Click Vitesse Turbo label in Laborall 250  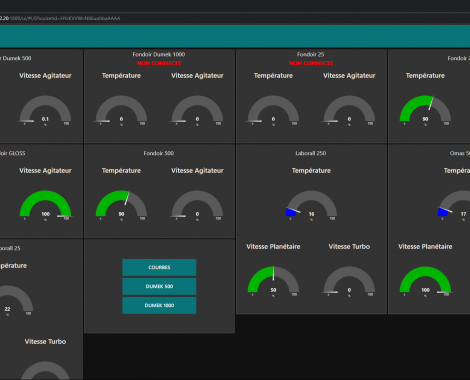pos(349,246)
